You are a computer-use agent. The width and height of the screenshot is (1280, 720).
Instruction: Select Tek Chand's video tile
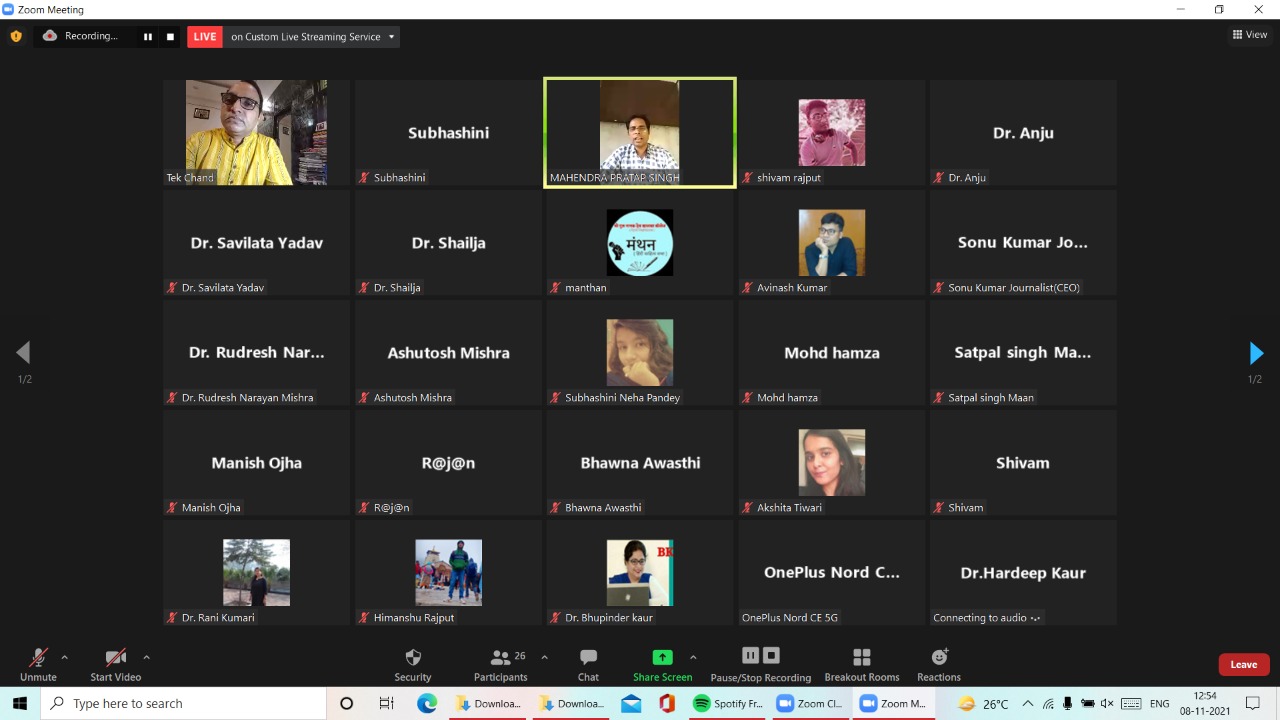tap(256, 133)
